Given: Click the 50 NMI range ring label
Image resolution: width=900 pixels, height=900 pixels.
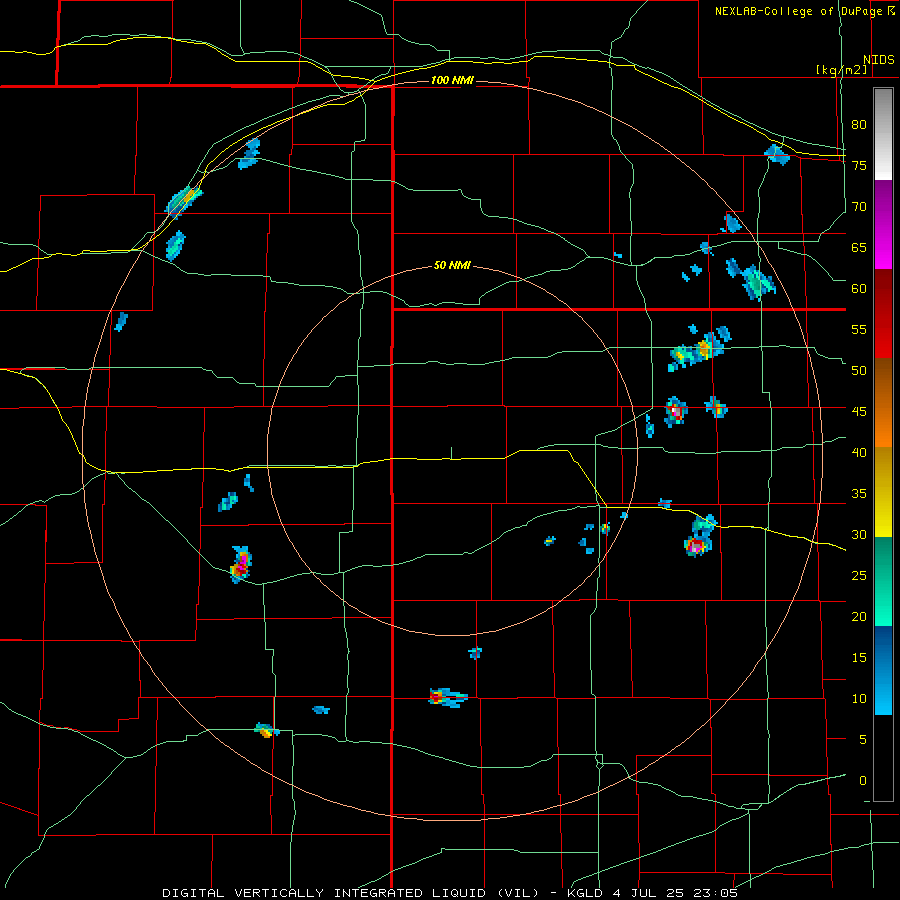Looking at the screenshot, I should 452,265.
